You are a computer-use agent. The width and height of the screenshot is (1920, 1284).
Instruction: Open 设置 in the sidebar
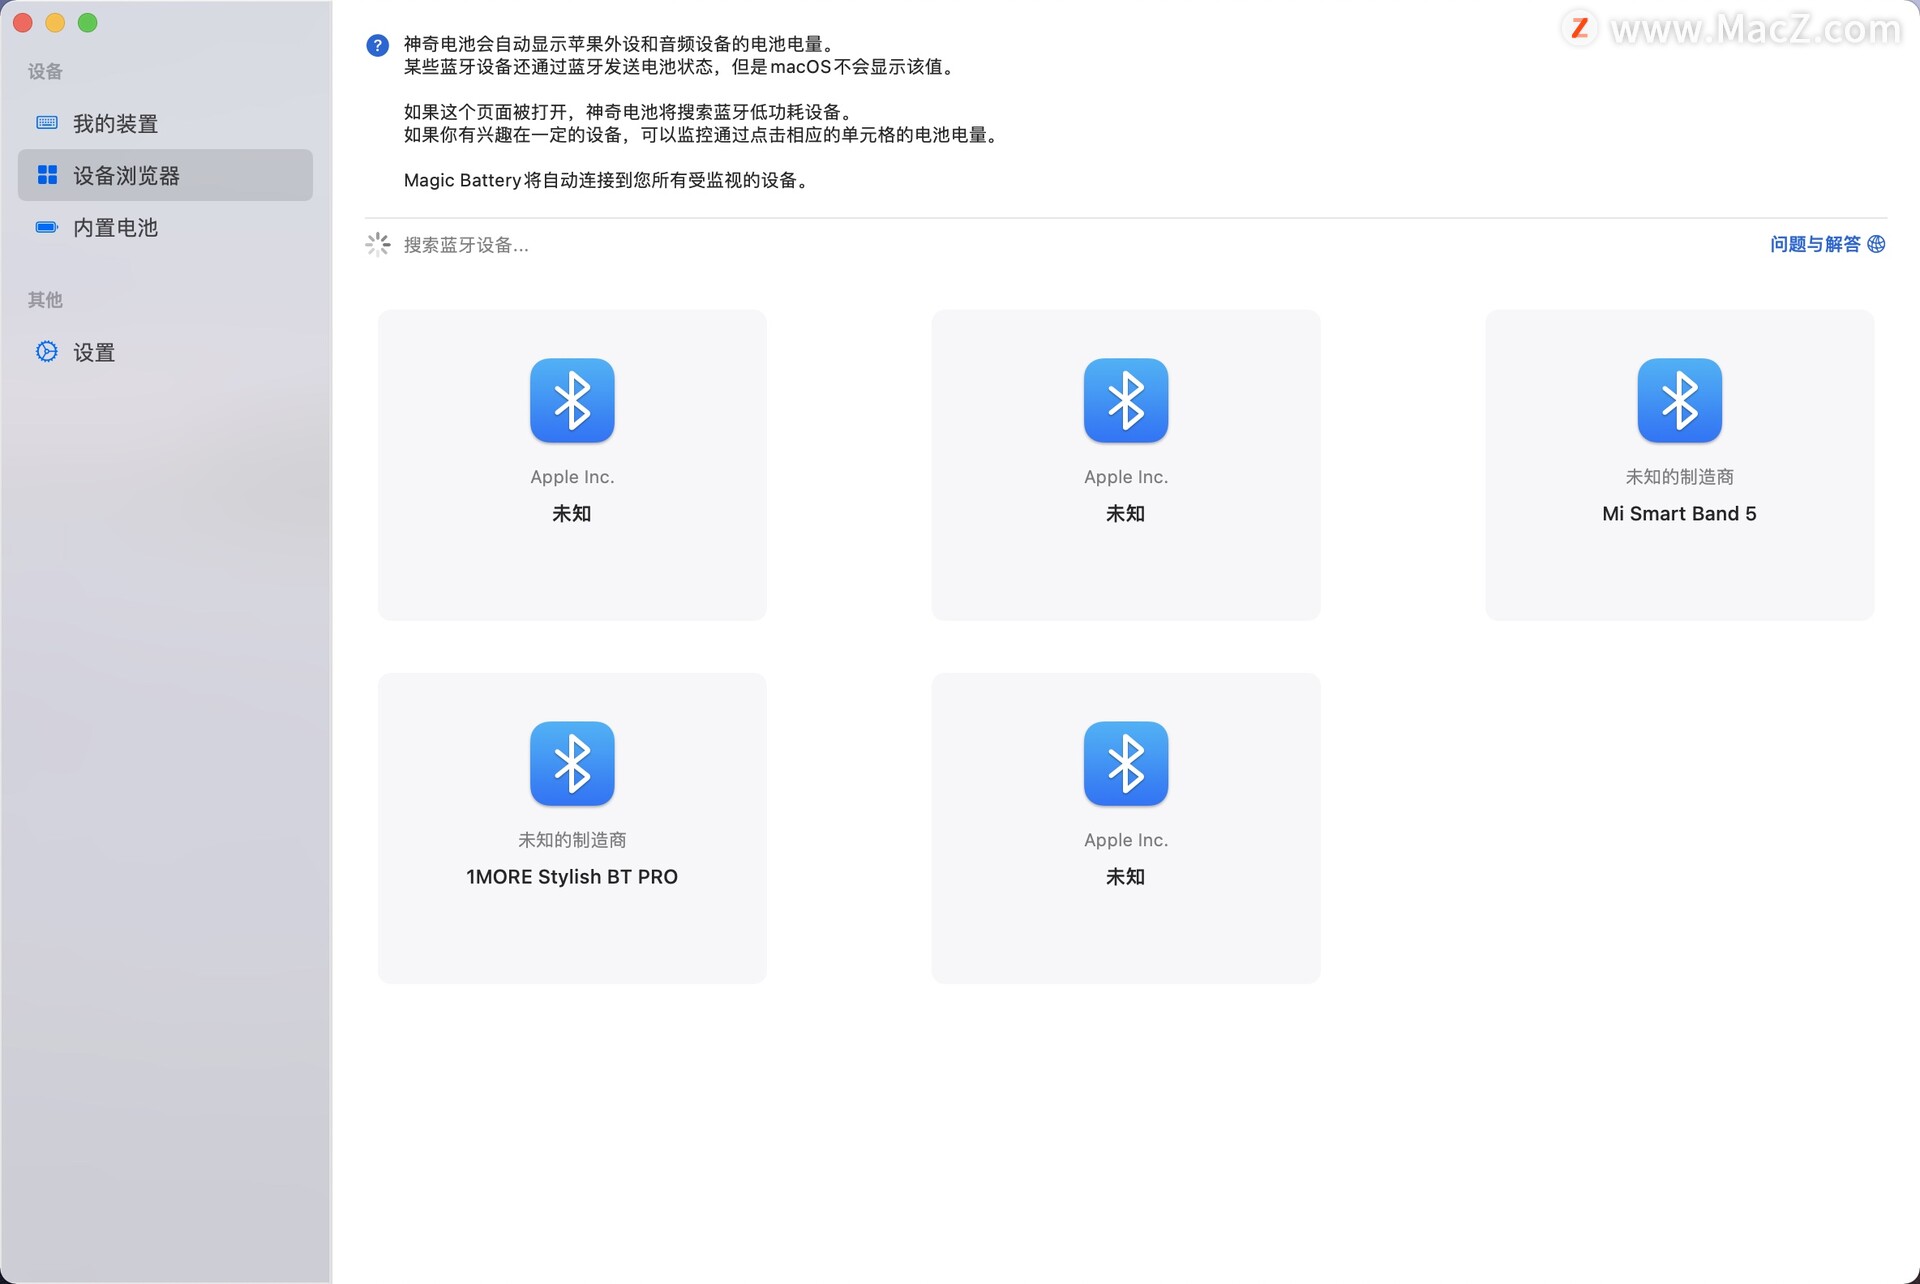[x=165, y=352]
